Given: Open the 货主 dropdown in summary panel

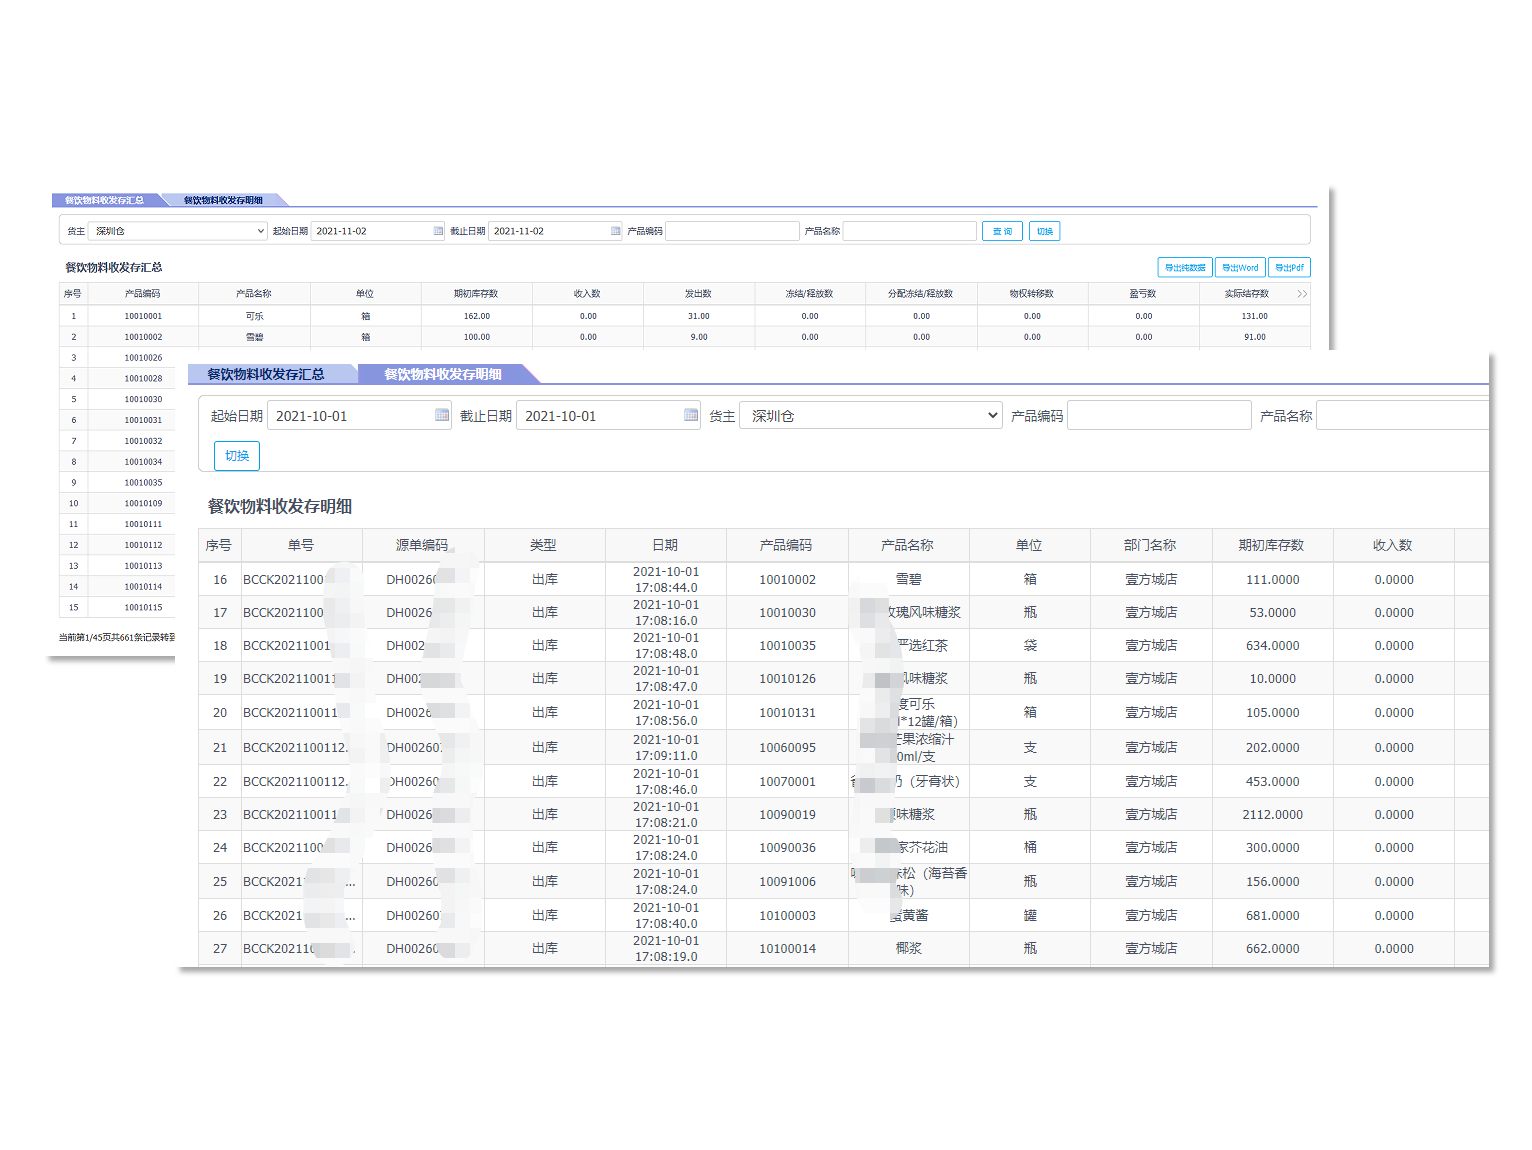Looking at the screenshot, I should 178,231.
